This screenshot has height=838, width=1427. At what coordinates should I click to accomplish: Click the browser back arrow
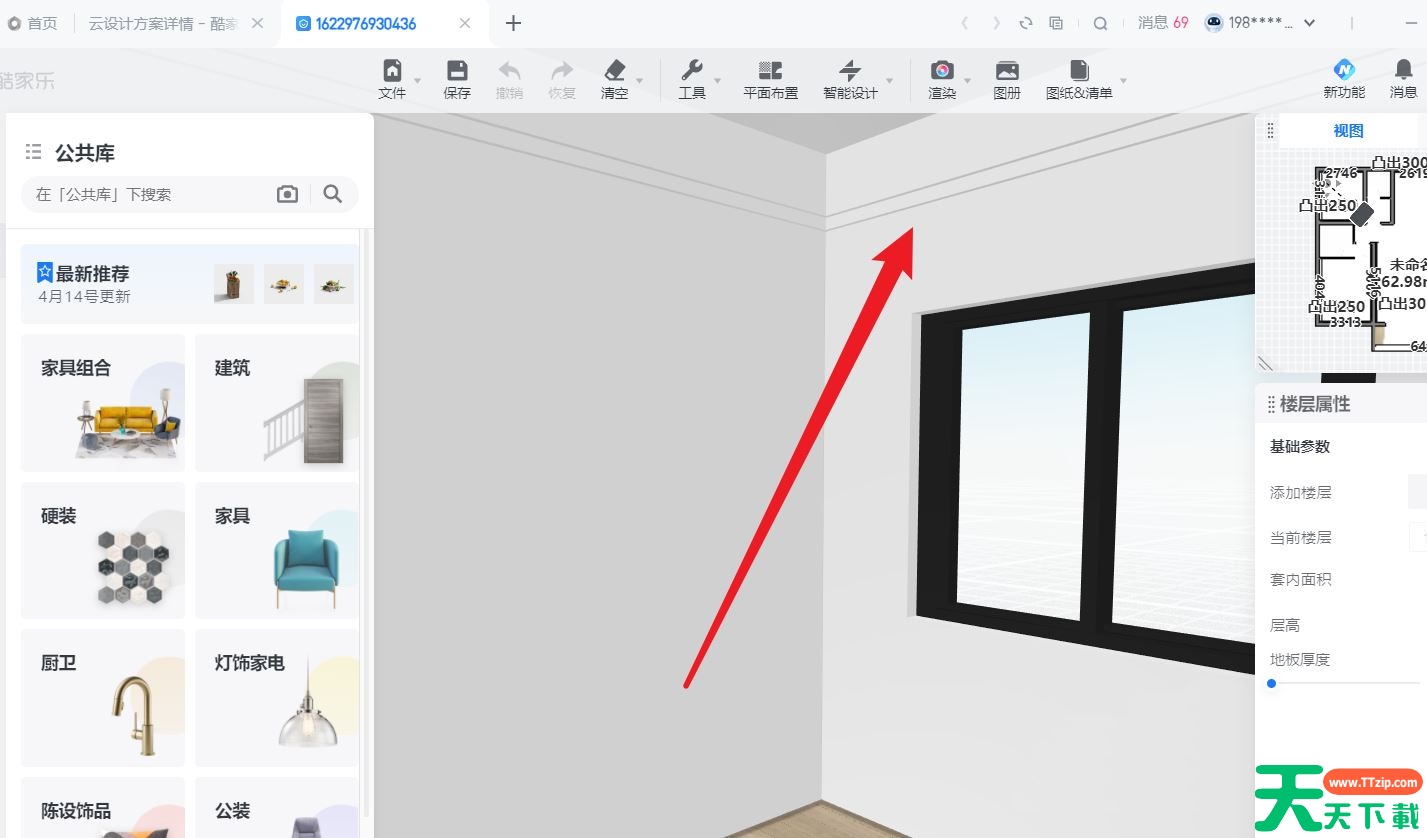point(964,23)
